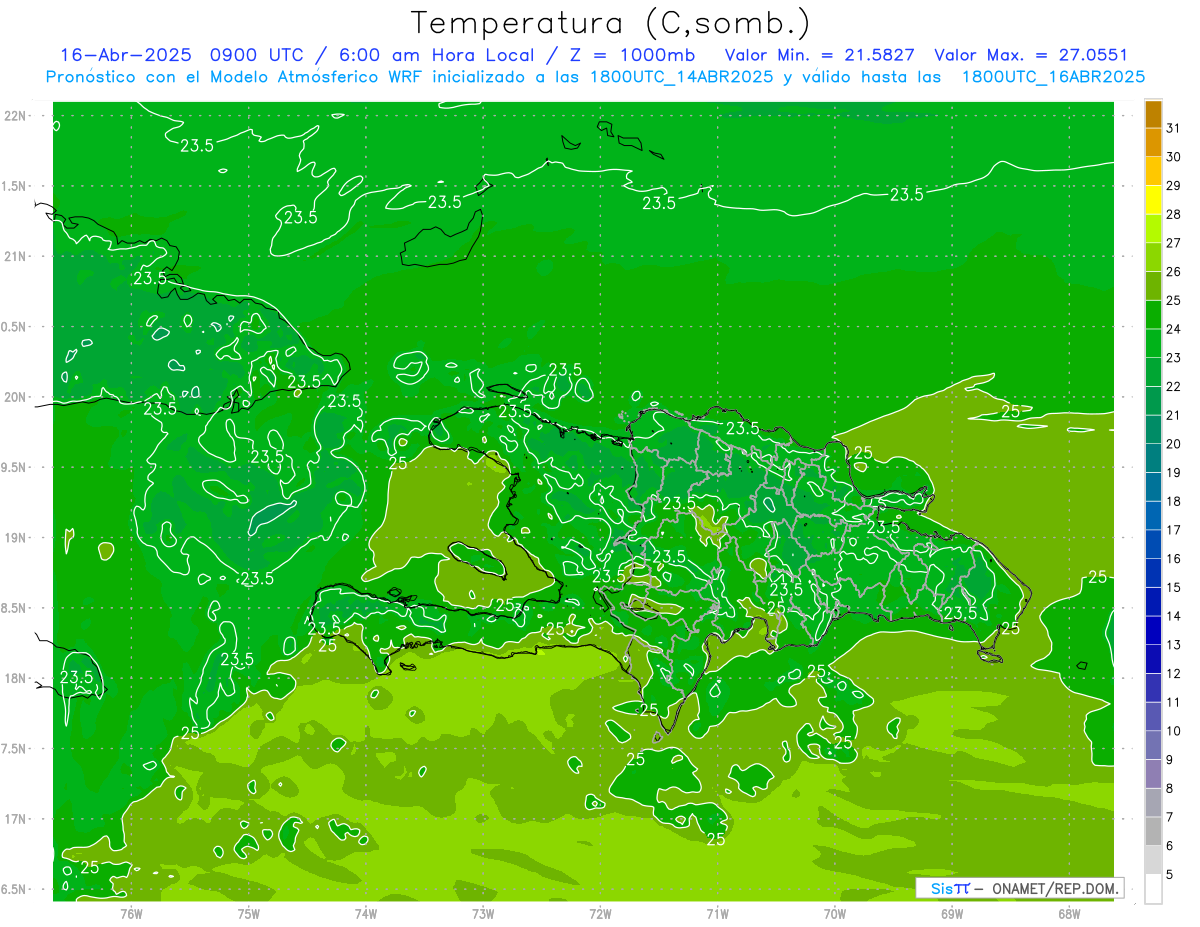Click the '0900 UTC' time text
1200x927 pixels.
(257, 56)
